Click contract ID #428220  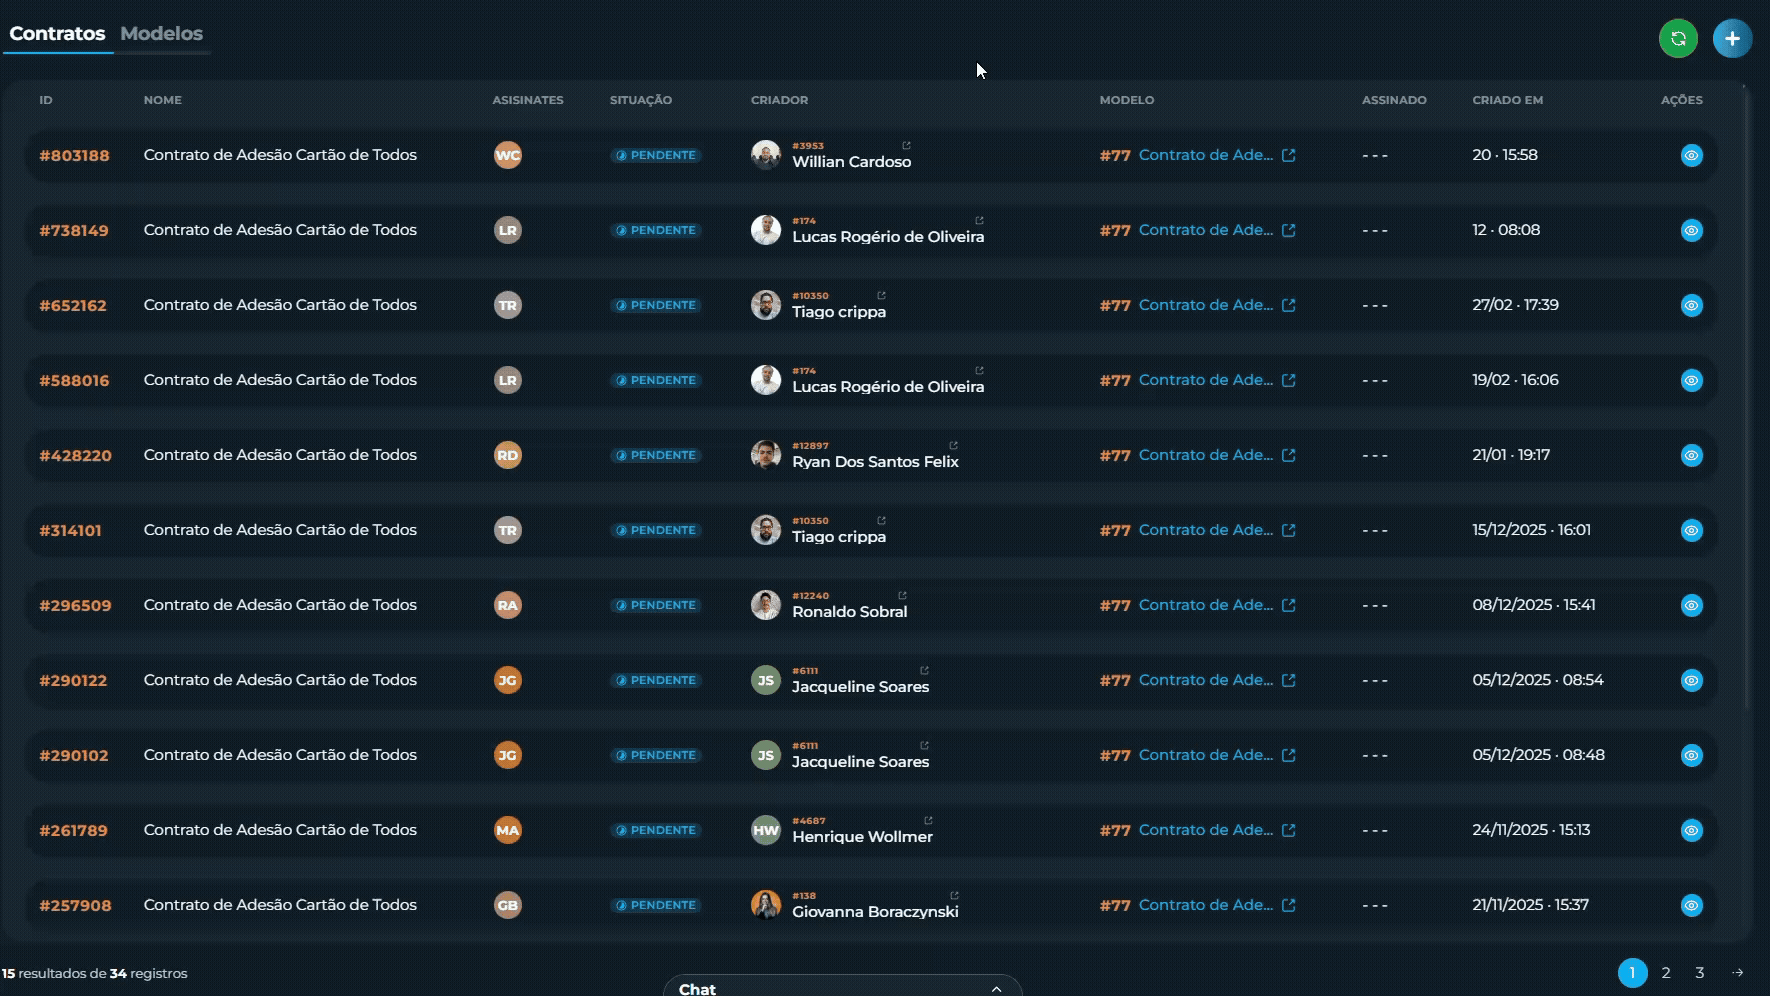point(75,455)
